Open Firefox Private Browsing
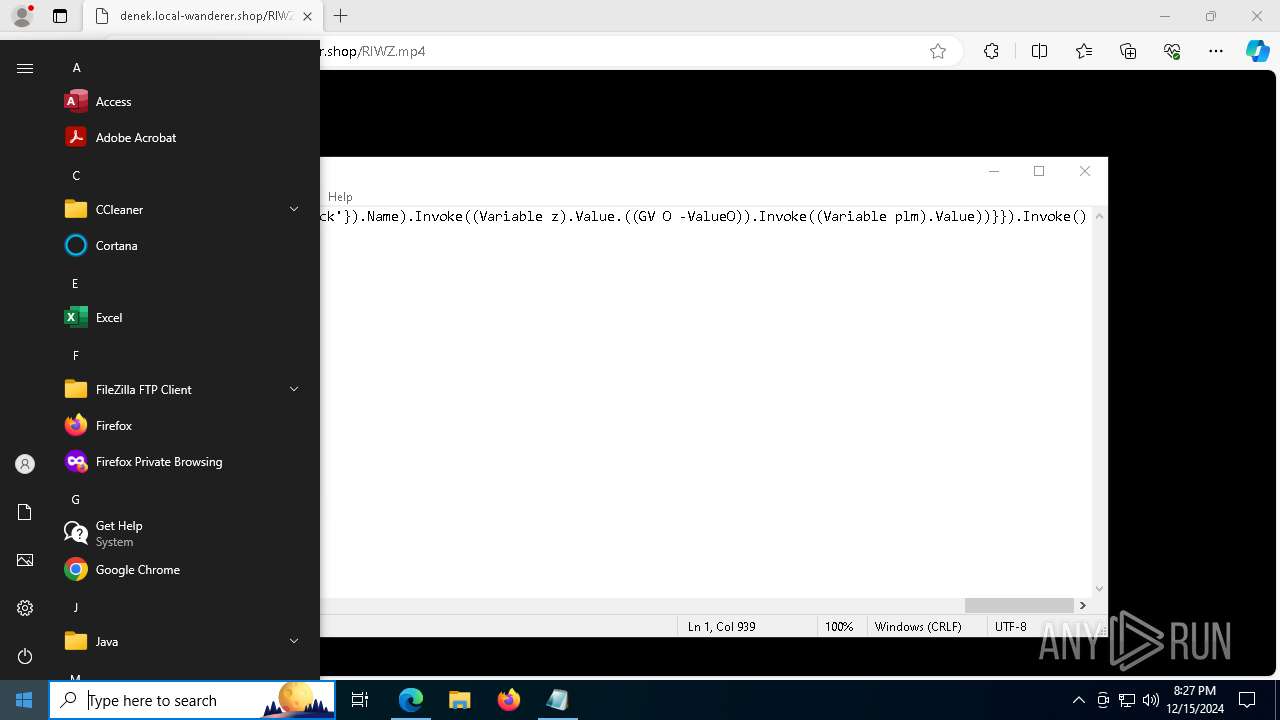Viewport: 1280px width, 720px height. pyautogui.click(x=180, y=461)
